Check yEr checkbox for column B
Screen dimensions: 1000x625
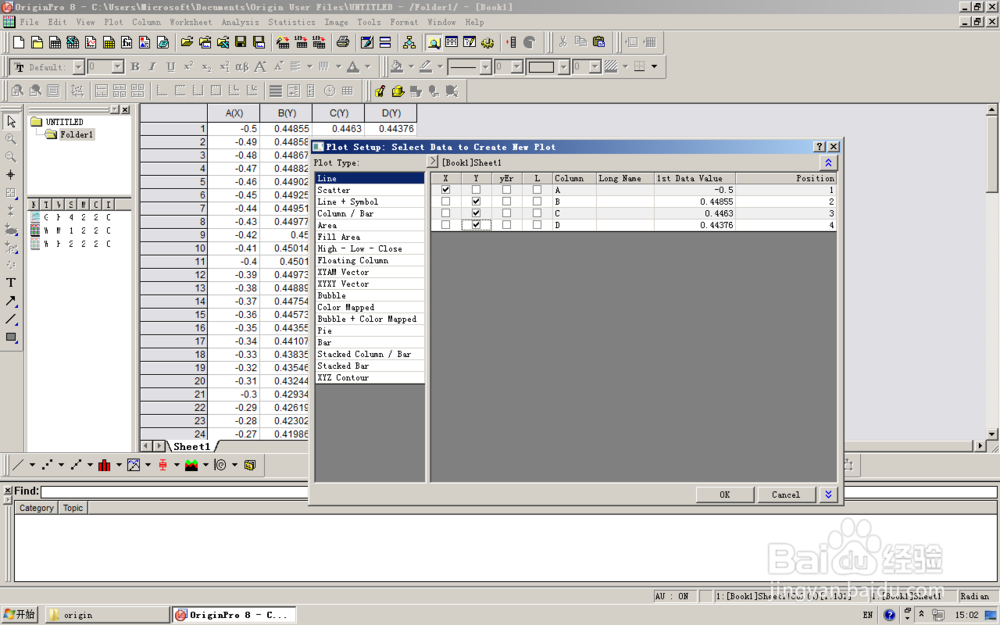pyautogui.click(x=506, y=202)
